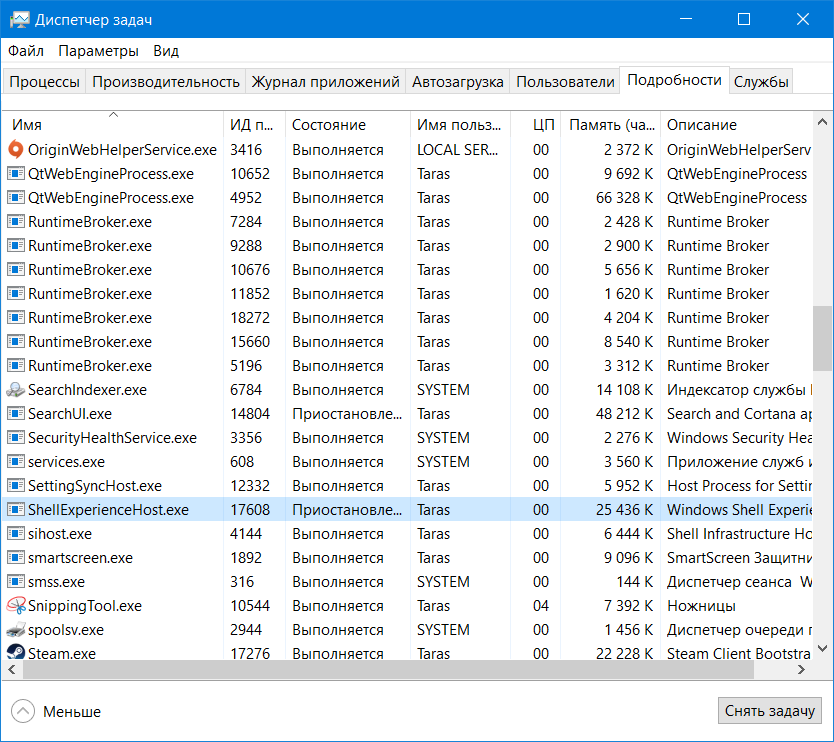Click the vertical scrollbar up arrow
834x742 pixels.
[x=822, y=122]
